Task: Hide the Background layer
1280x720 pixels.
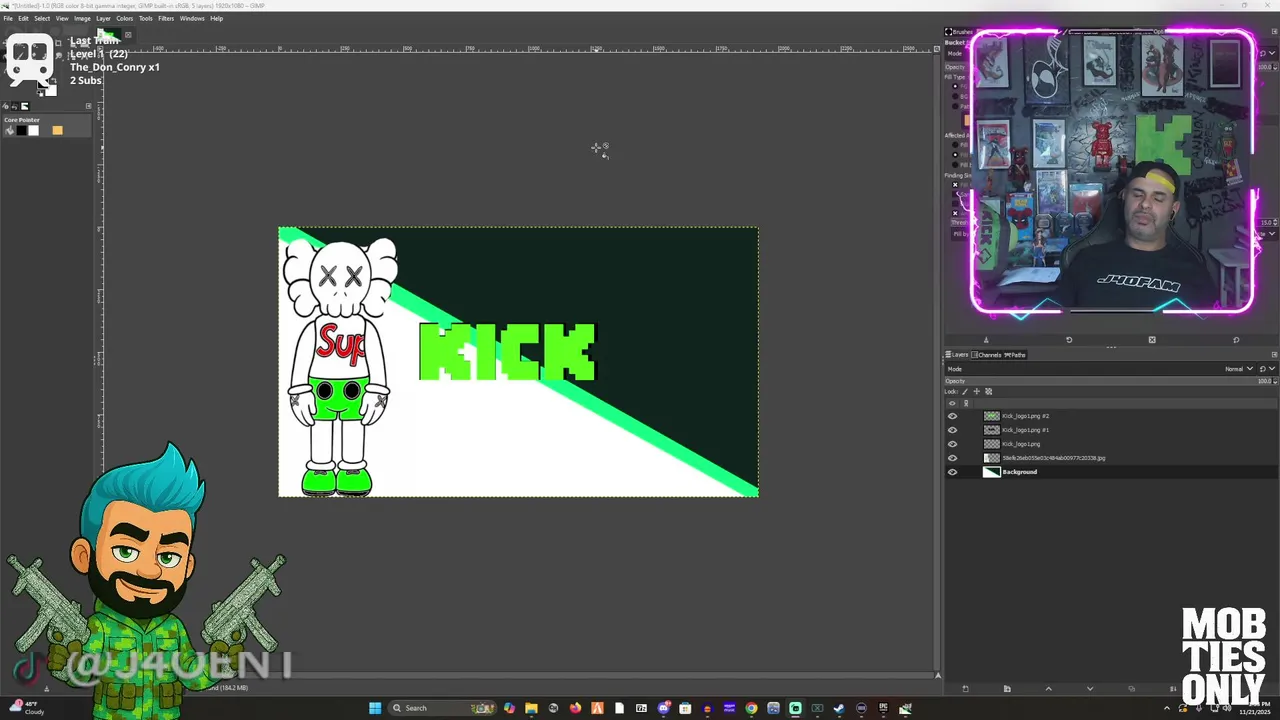Action: tap(952, 472)
